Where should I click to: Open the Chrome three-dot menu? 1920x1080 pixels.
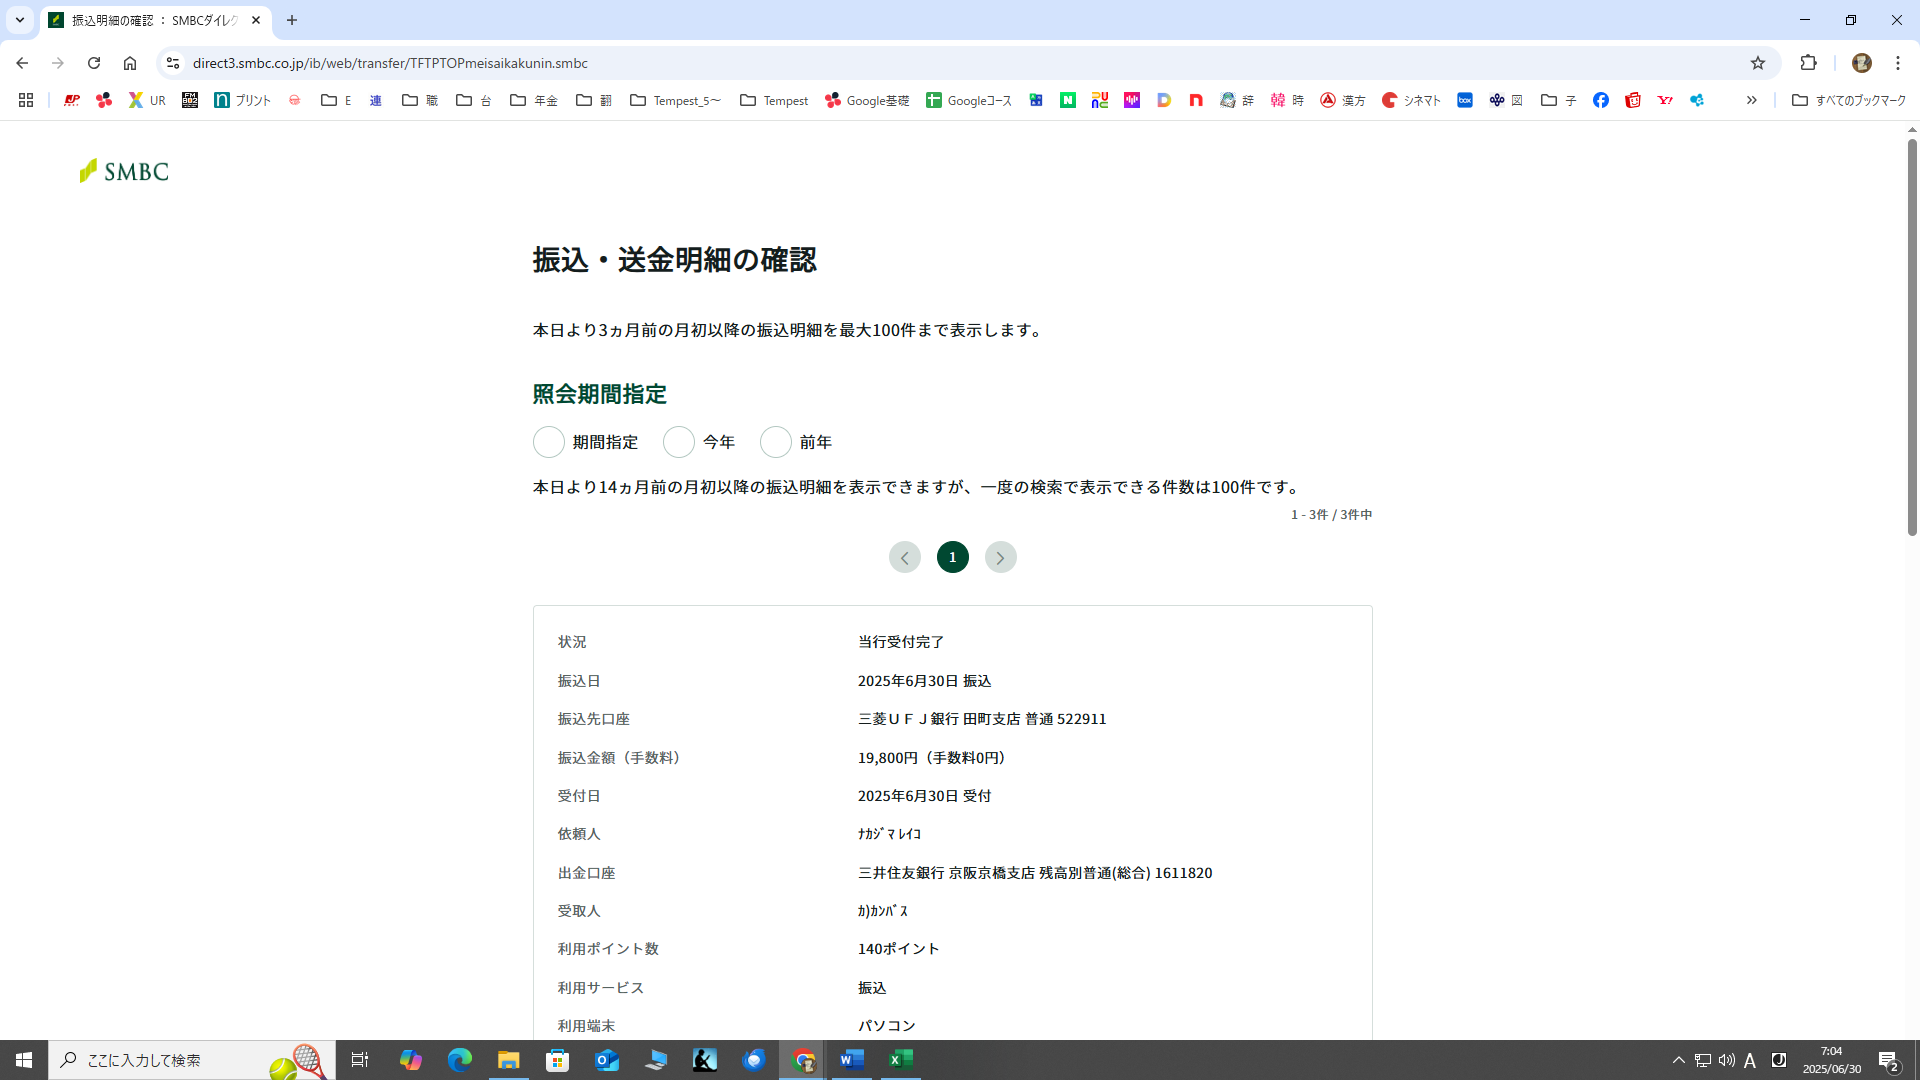[x=1898, y=63]
